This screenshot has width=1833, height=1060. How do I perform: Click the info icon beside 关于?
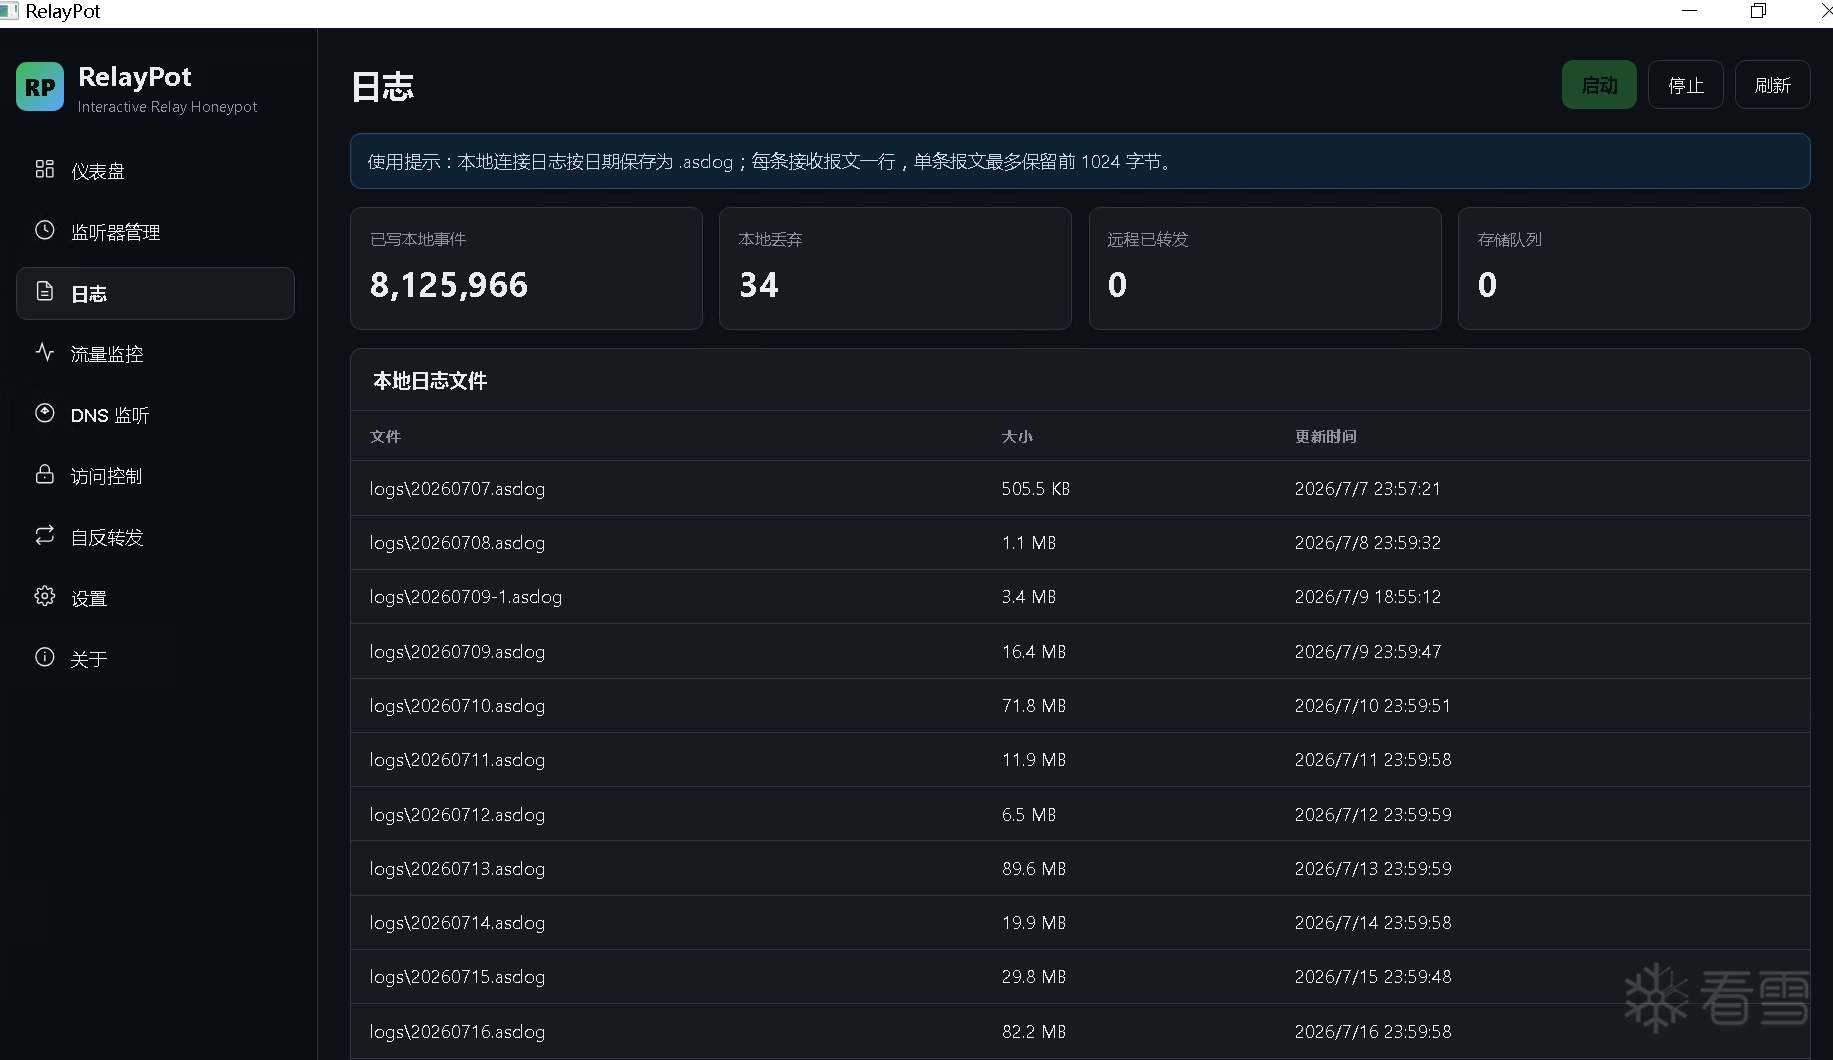coord(44,657)
